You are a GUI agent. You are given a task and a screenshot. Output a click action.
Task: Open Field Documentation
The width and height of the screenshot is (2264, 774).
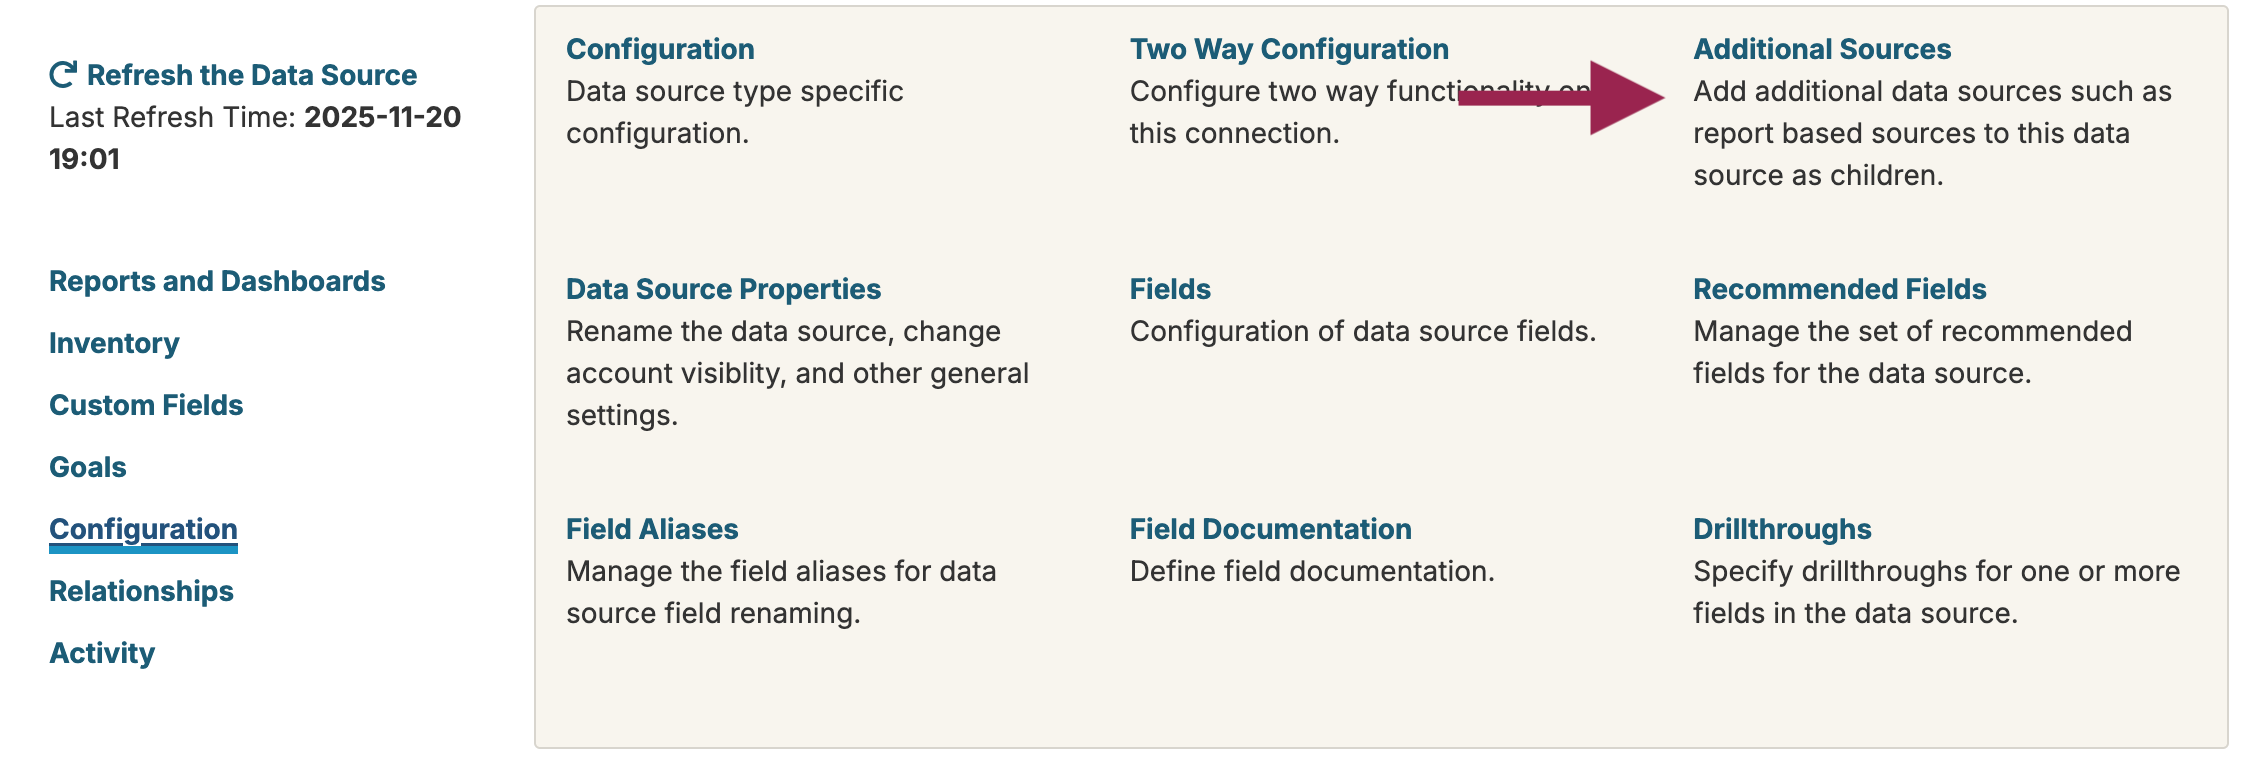coord(1270,529)
